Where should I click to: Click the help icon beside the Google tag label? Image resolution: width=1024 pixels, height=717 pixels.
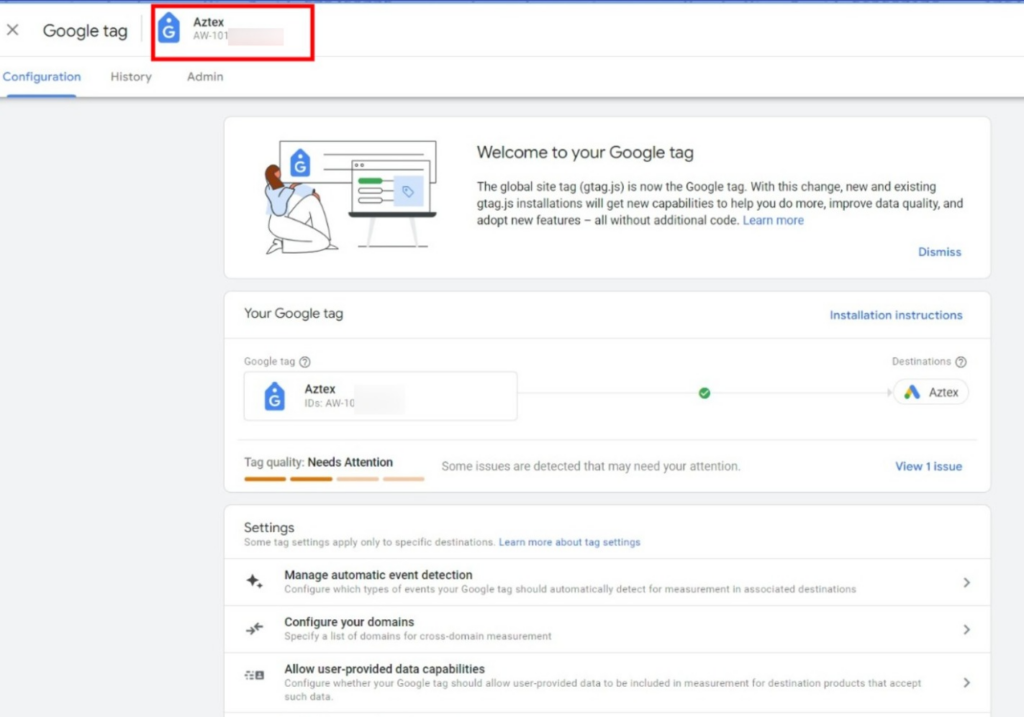pos(307,361)
